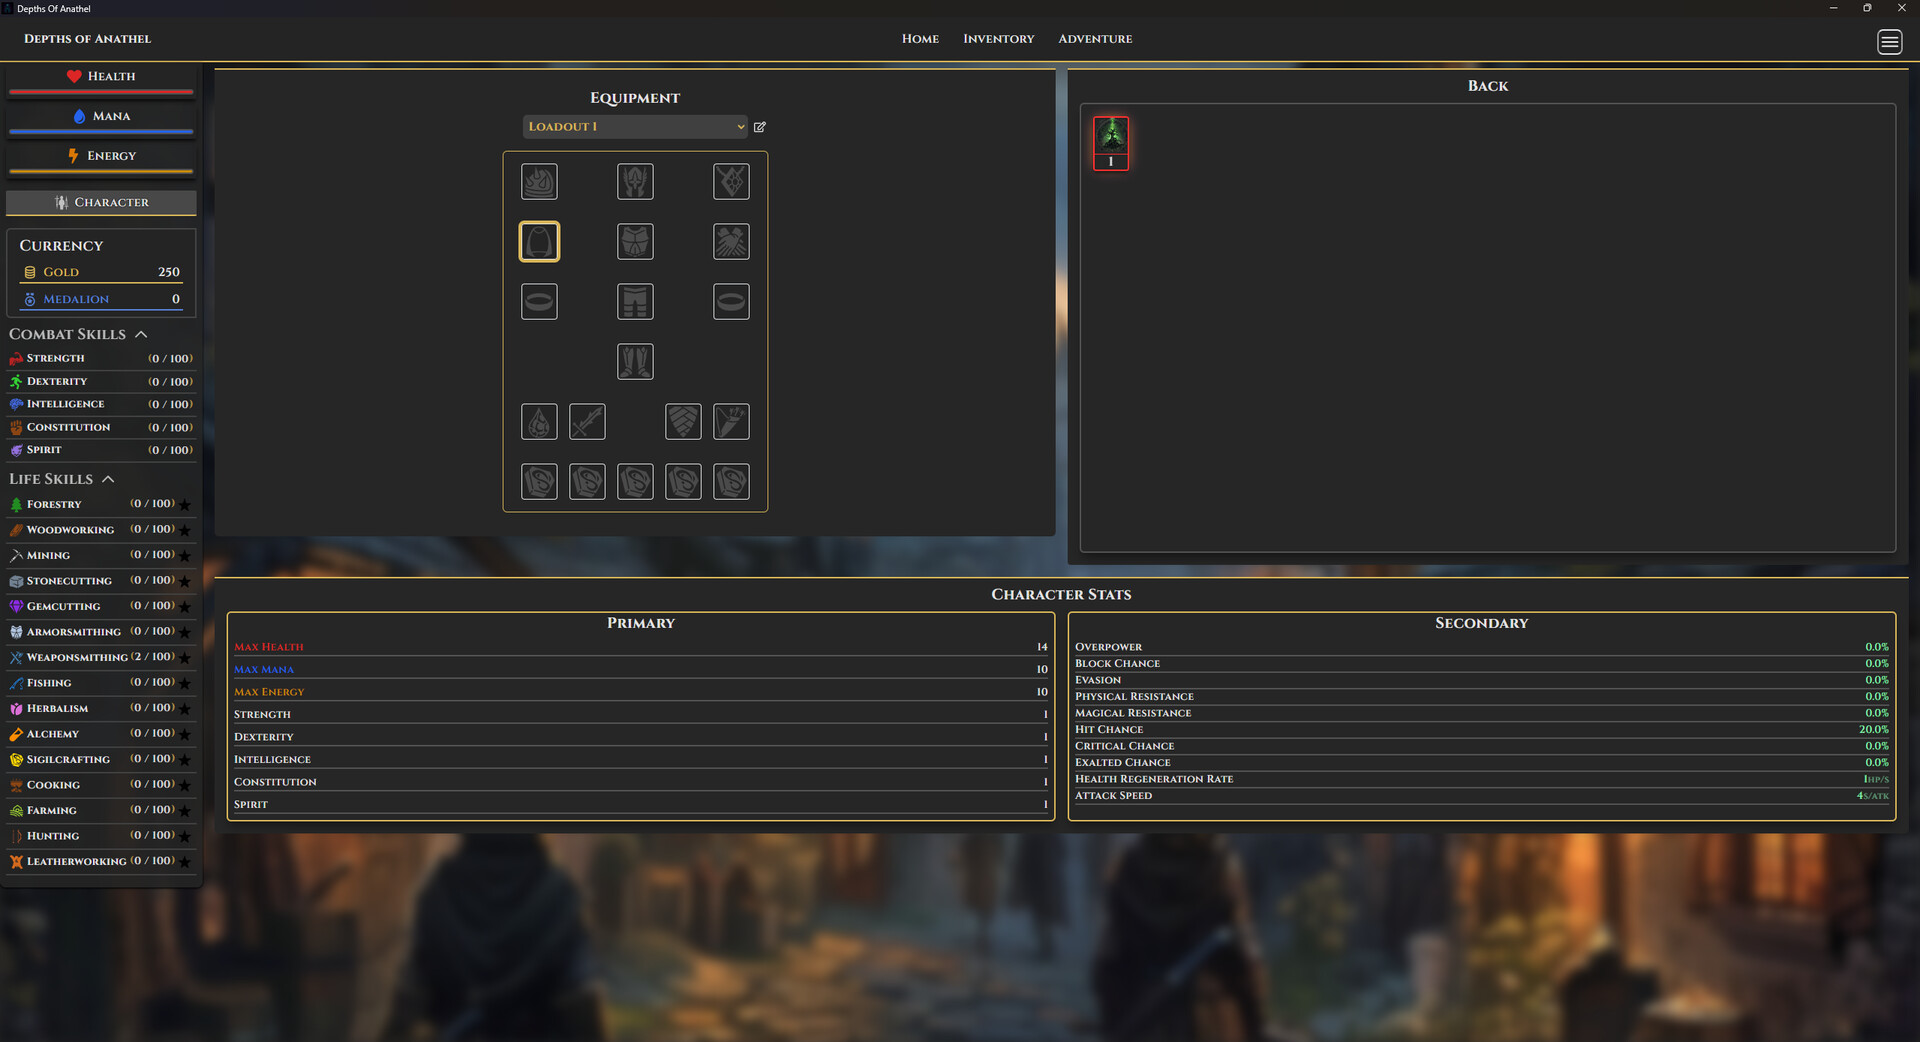Open the Adventure menu

click(1095, 38)
